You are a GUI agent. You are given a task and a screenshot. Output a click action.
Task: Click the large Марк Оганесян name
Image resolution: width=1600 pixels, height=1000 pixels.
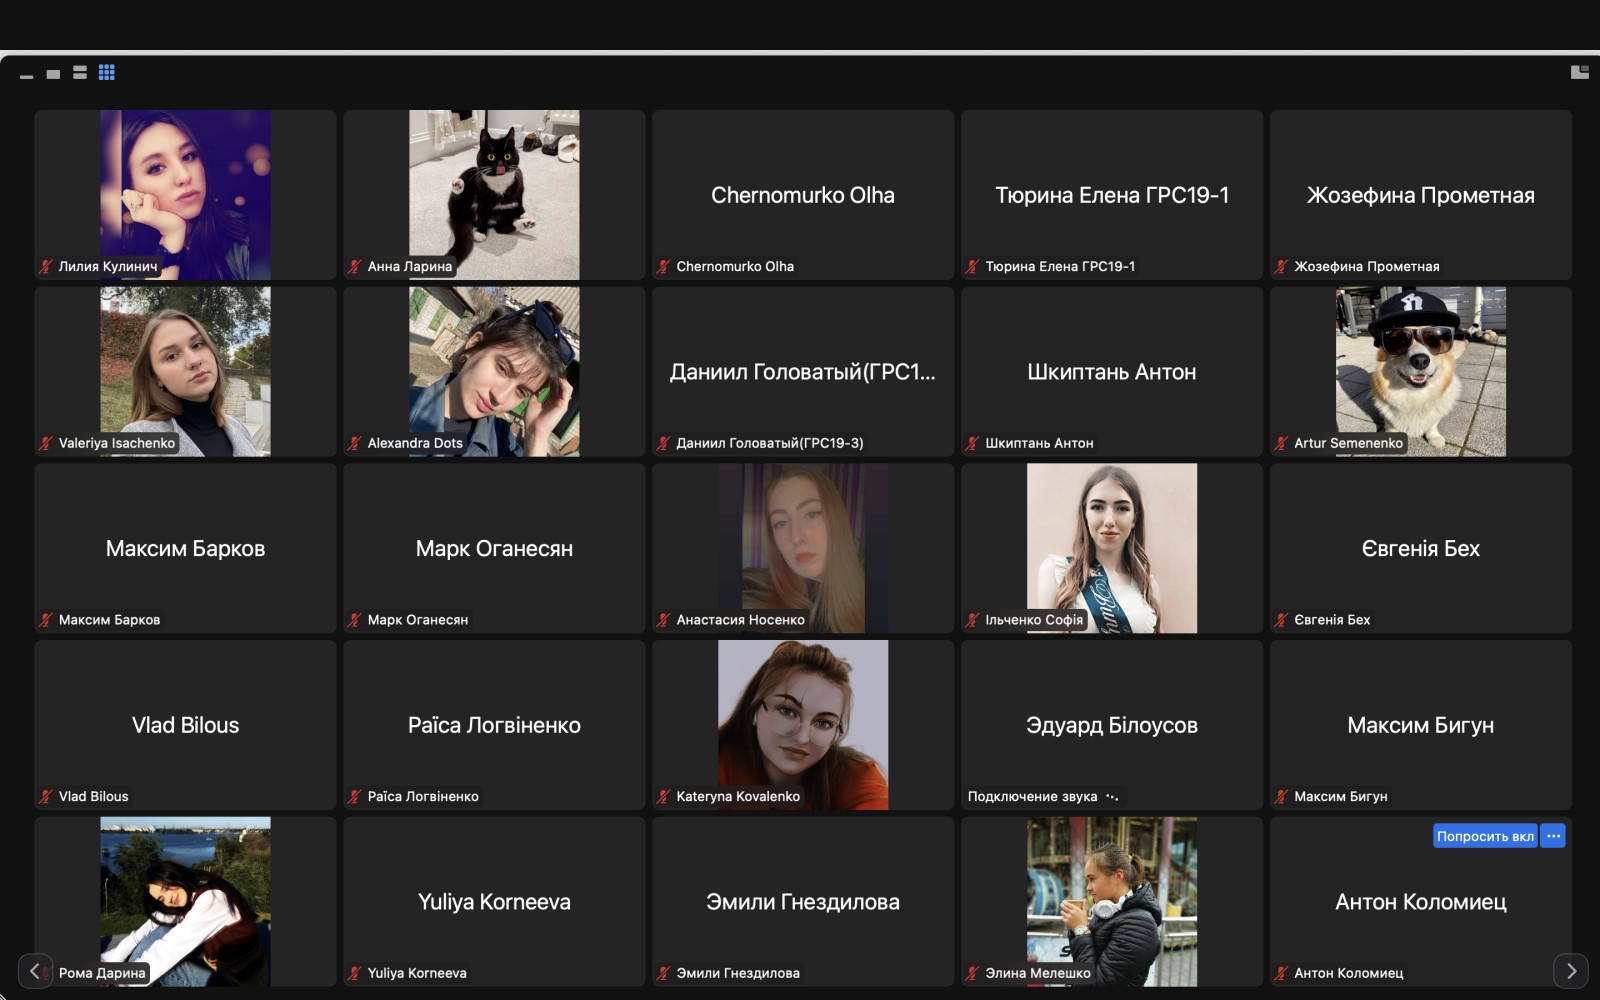coord(494,548)
